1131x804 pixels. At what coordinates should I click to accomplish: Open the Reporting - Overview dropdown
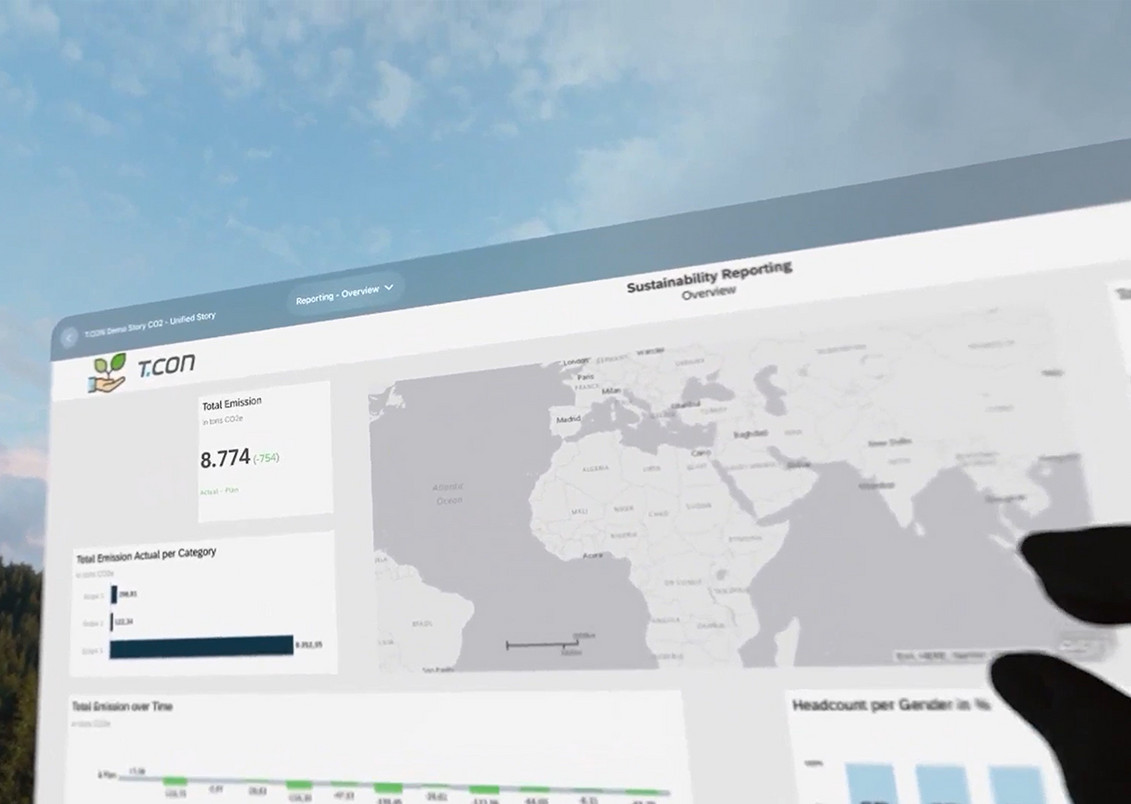coord(344,293)
